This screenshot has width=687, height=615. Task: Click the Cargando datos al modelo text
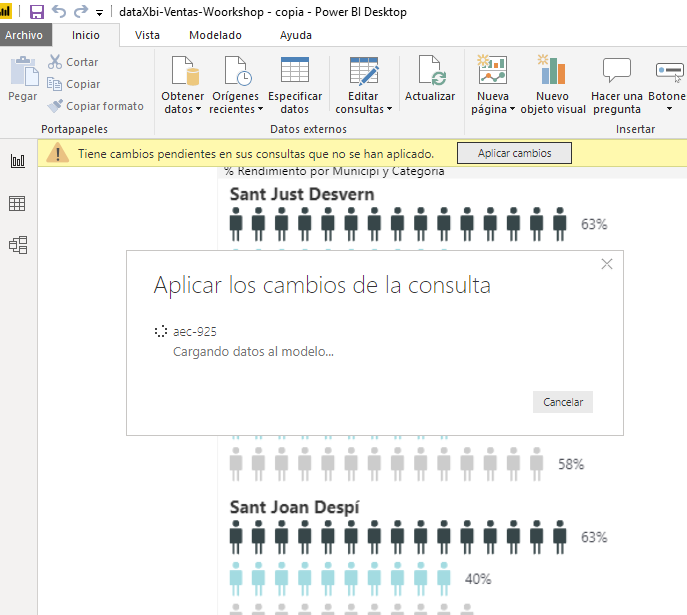[x=253, y=352]
